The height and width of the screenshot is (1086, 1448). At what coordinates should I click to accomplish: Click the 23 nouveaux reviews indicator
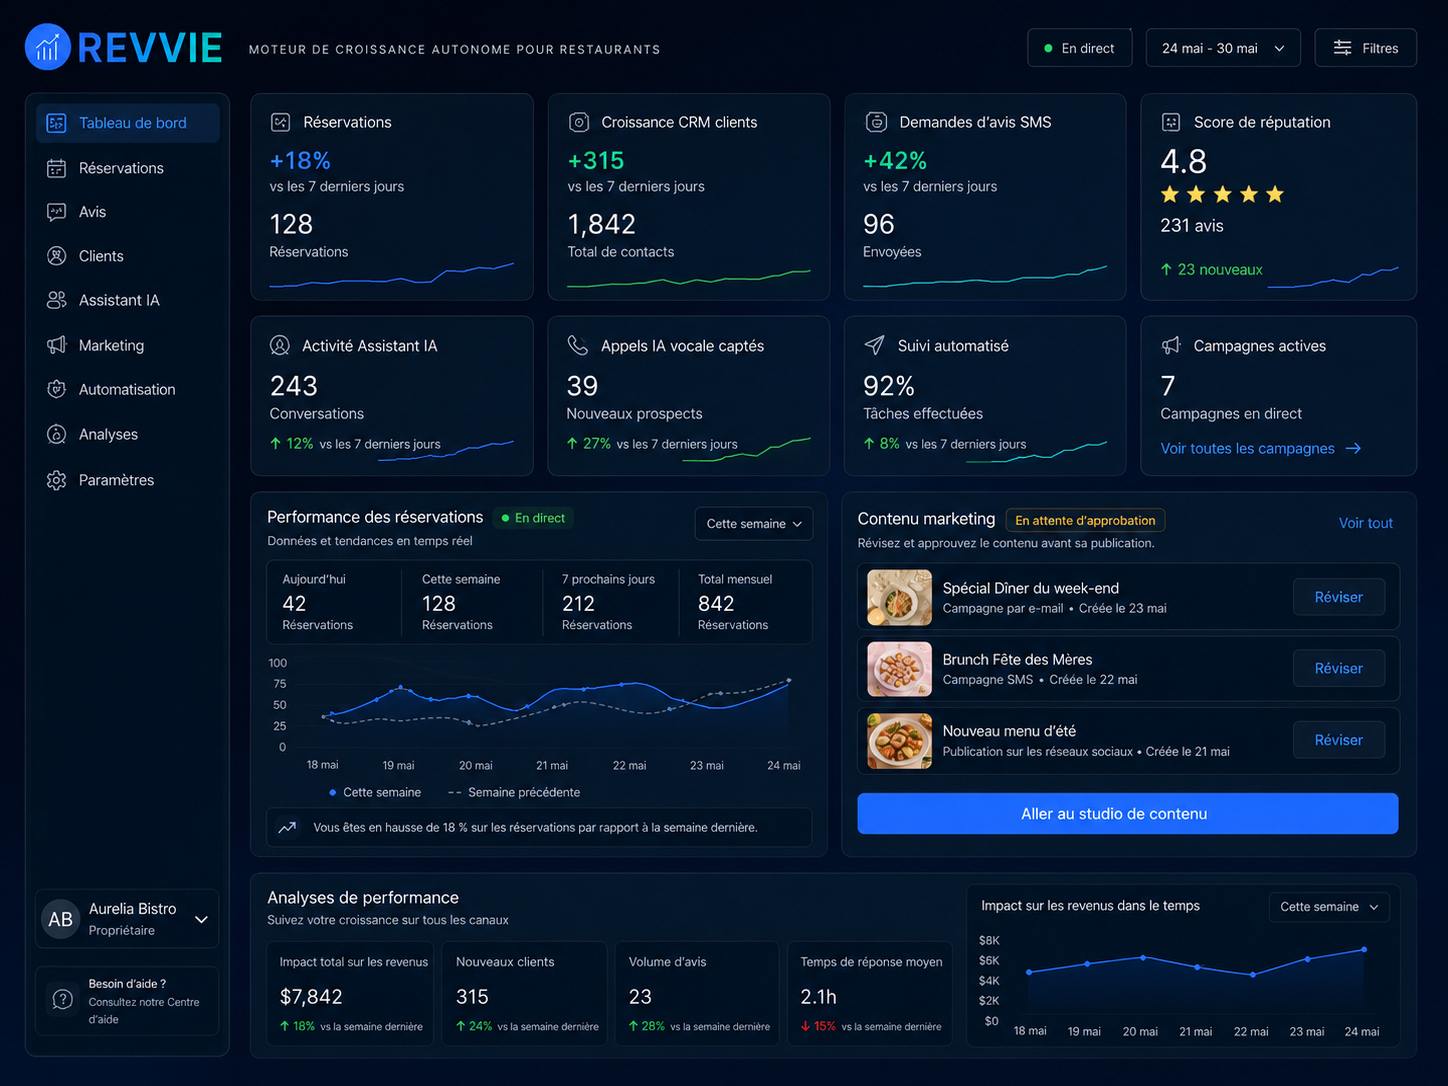1211,270
